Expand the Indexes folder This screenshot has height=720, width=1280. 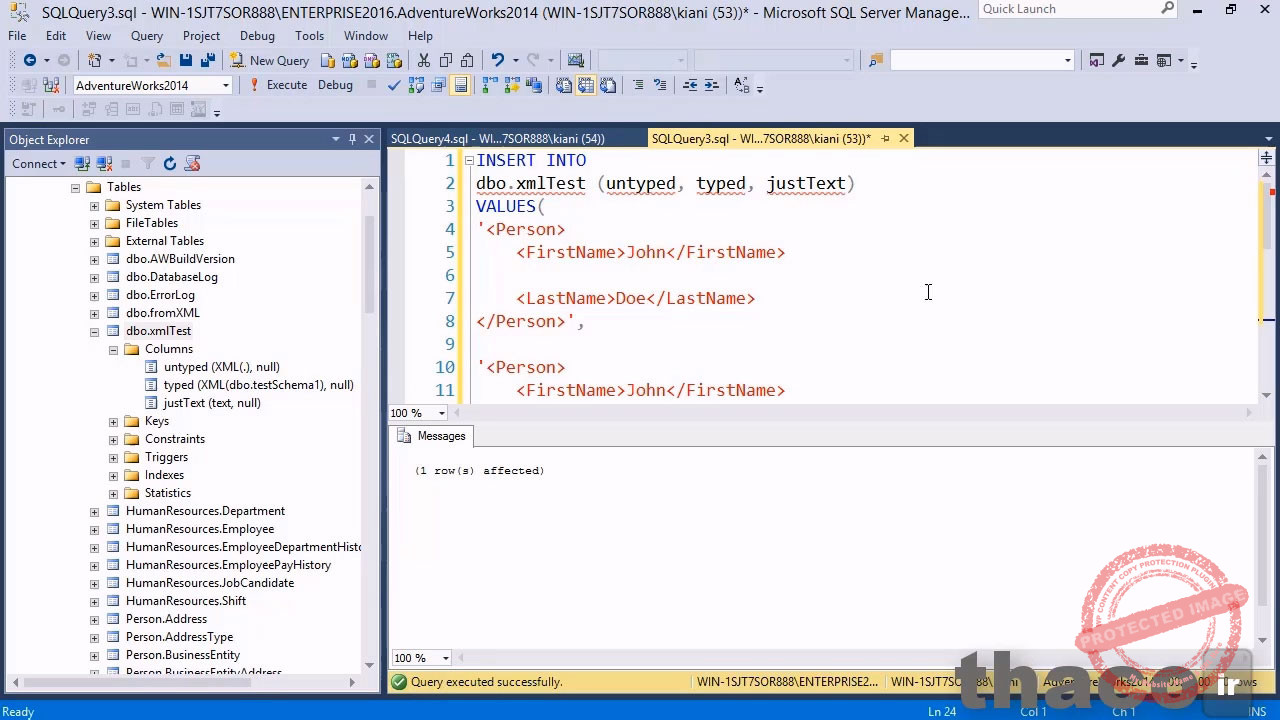point(113,475)
